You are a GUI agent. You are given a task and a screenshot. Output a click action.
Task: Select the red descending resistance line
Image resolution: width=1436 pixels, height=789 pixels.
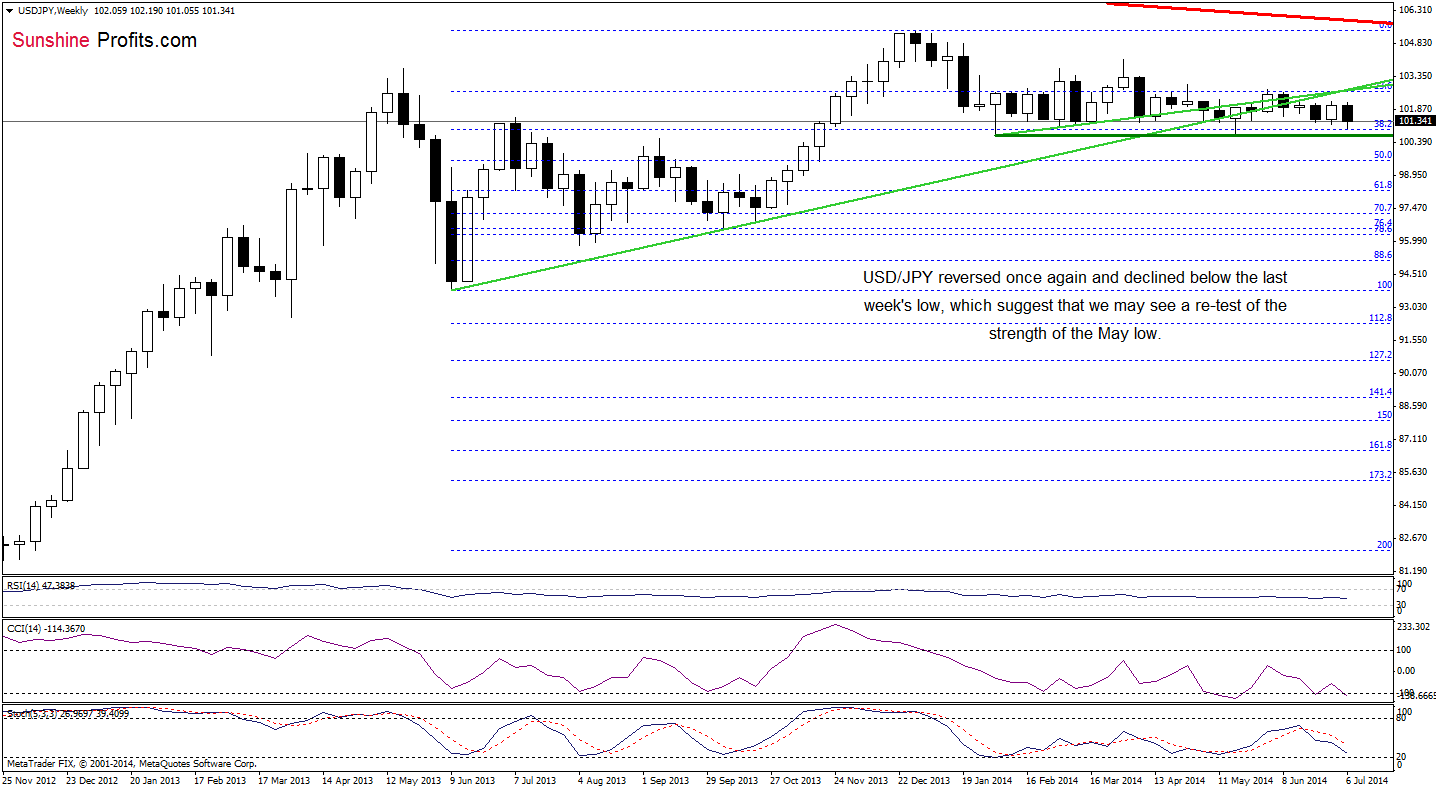(x=1250, y=13)
